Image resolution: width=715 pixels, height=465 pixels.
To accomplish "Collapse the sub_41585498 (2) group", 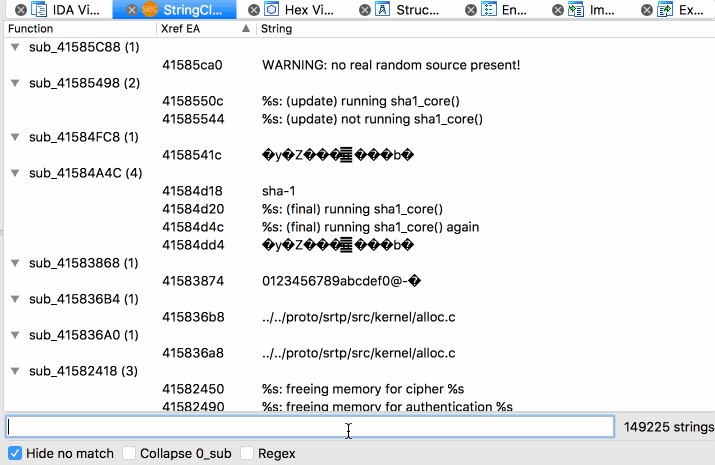I will point(15,83).
